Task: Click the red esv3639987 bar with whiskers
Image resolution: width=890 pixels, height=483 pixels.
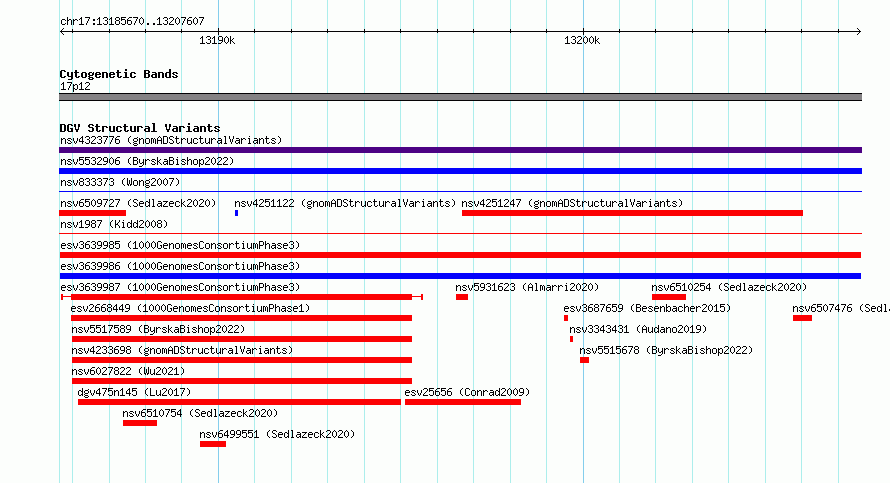Action: (242, 297)
